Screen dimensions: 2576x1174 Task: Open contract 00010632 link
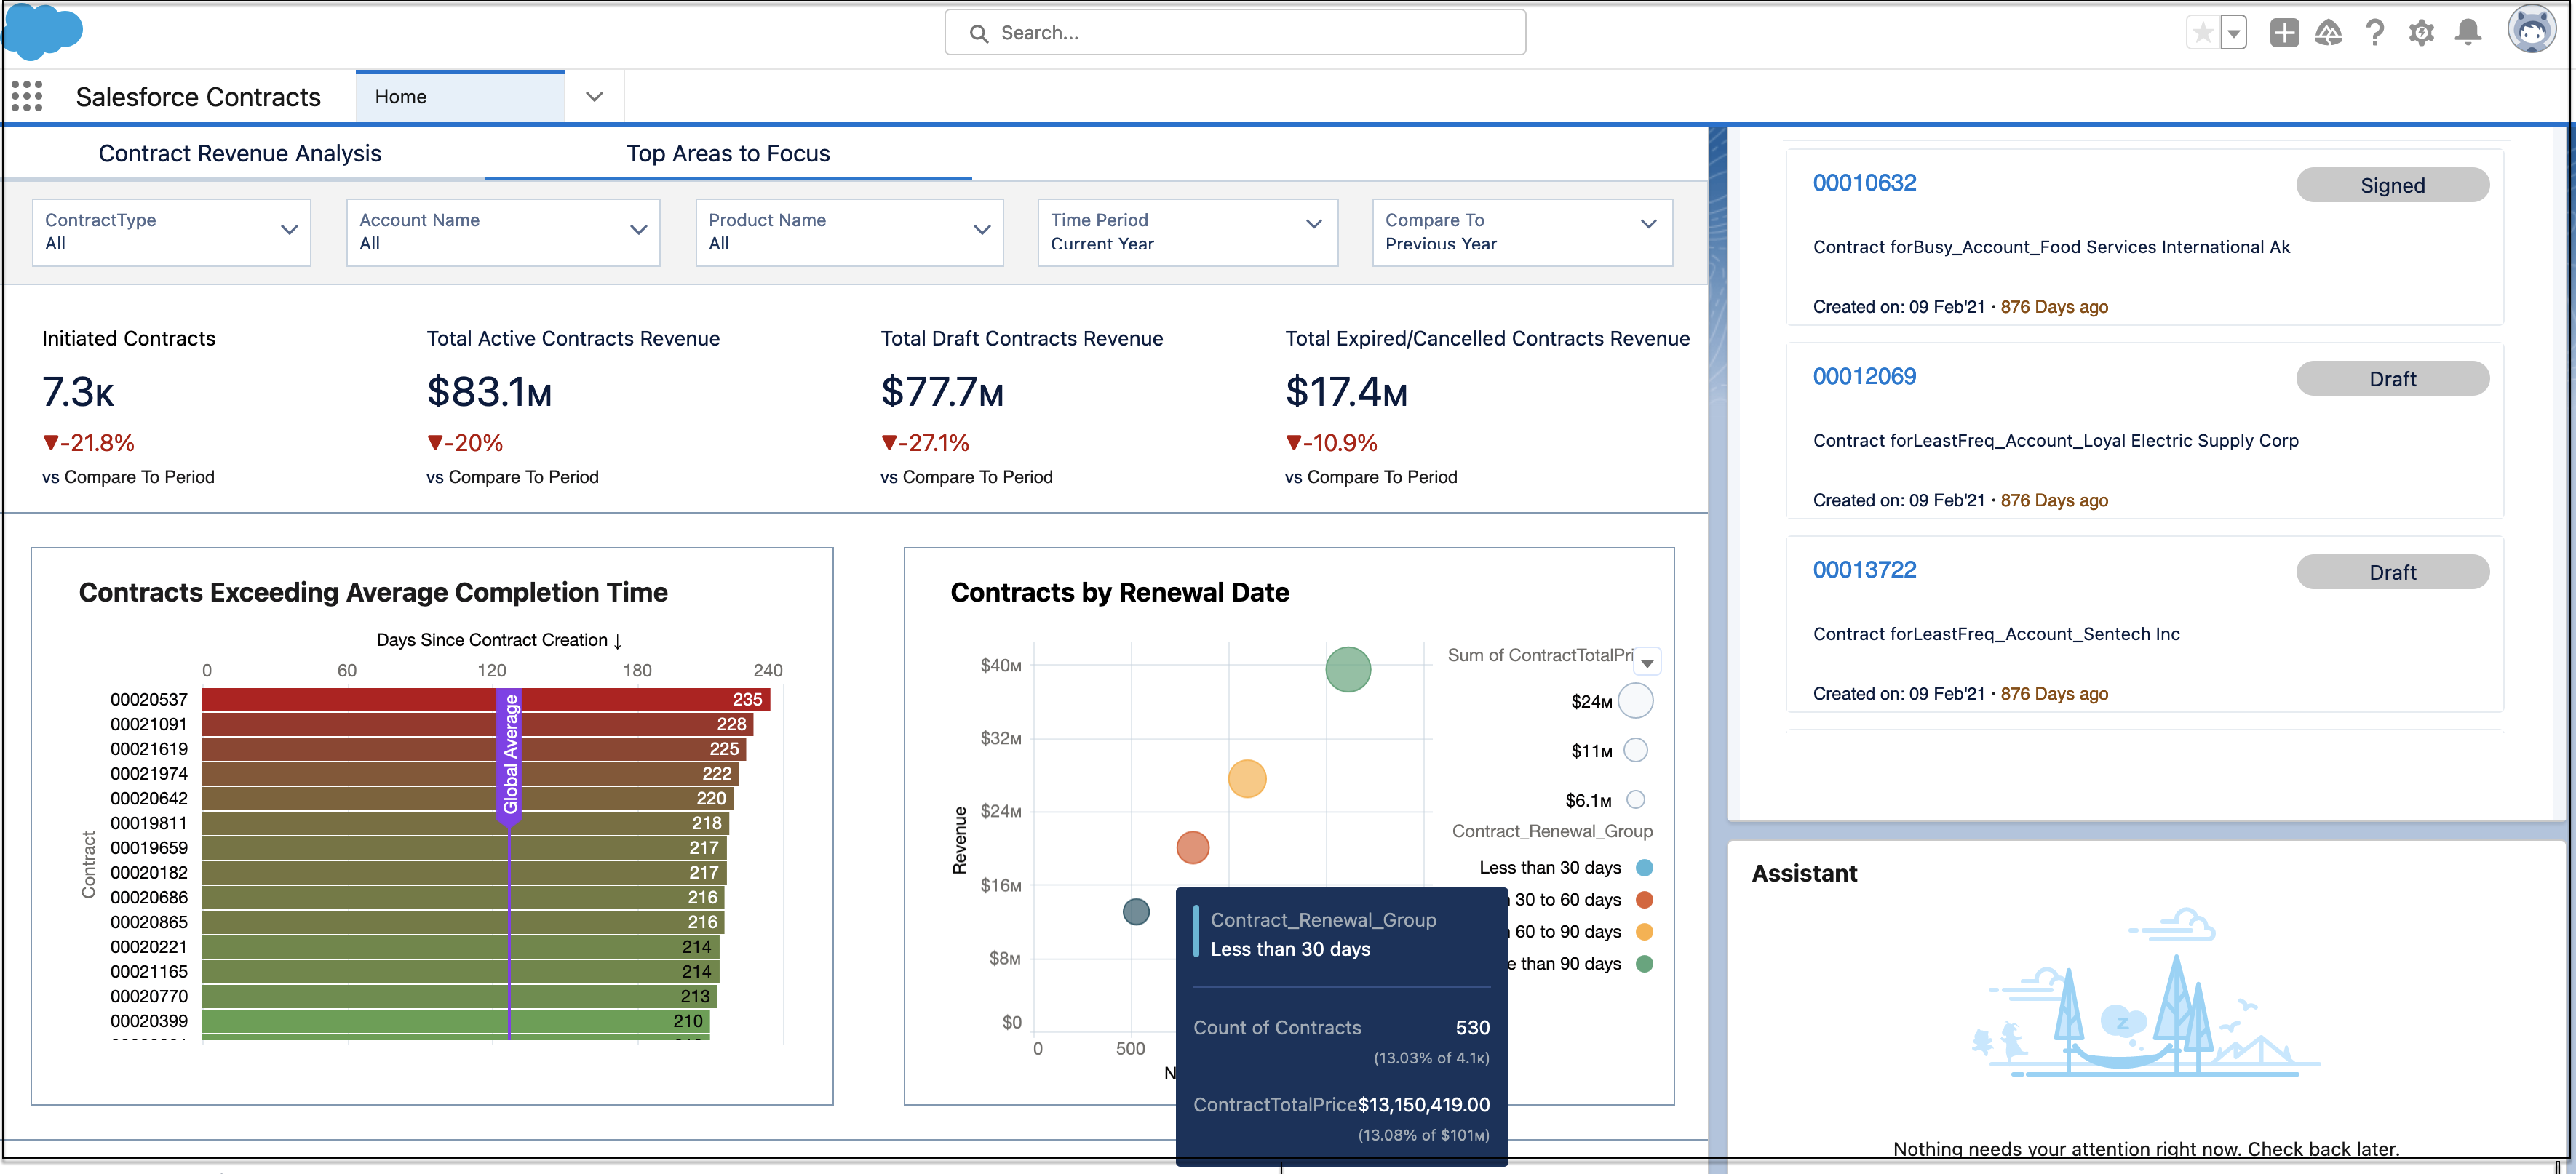pyautogui.click(x=1864, y=183)
